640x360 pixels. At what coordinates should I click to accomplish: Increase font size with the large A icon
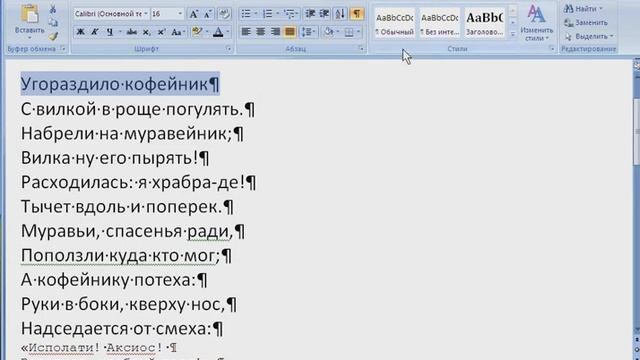pos(194,14)
